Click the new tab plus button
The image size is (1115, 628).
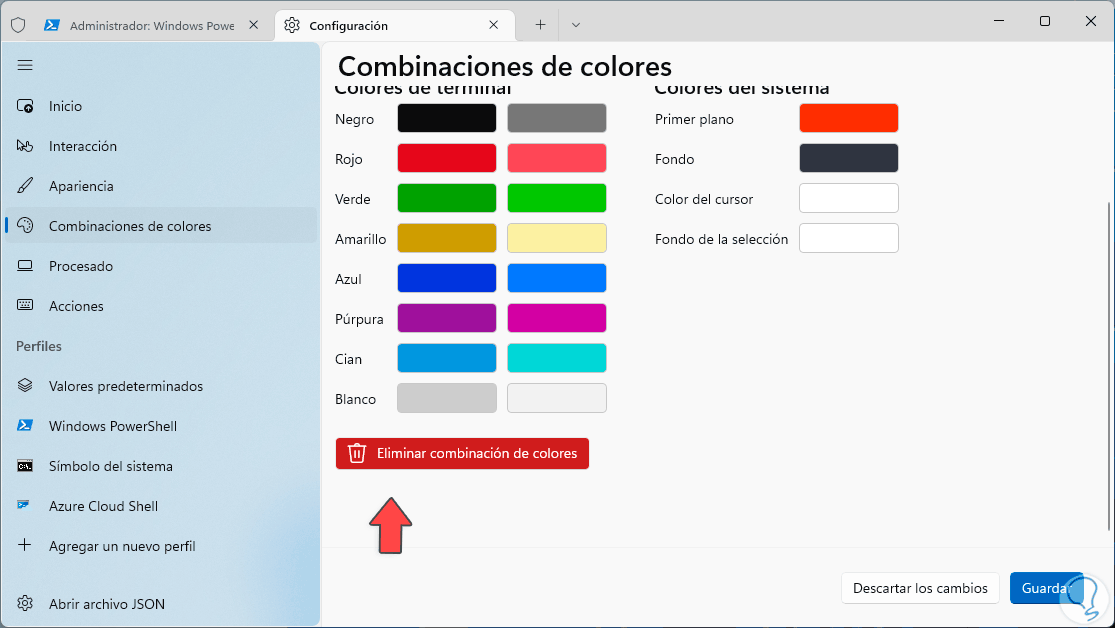coord(540,25)
